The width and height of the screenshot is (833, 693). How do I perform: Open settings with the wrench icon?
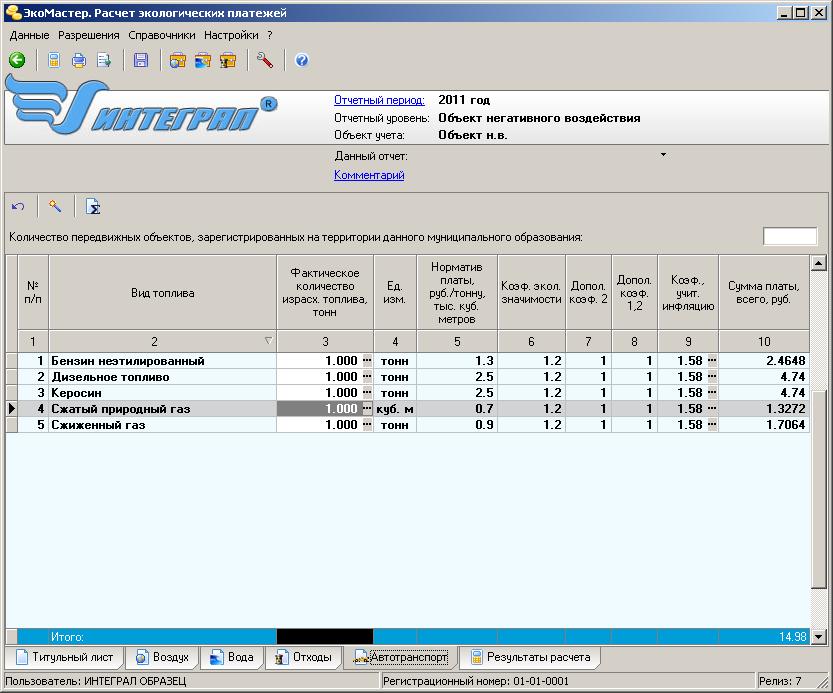(x=265, y=60)
